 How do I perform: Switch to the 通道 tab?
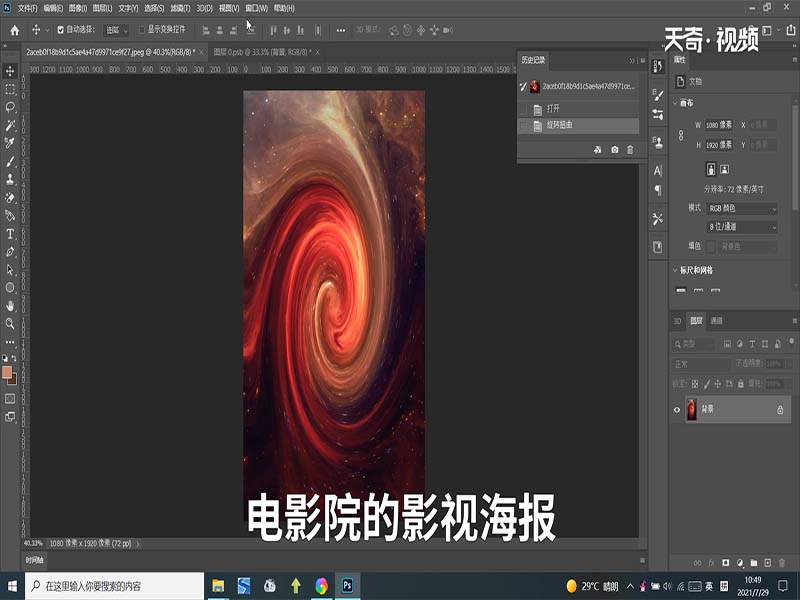[716, 320]
